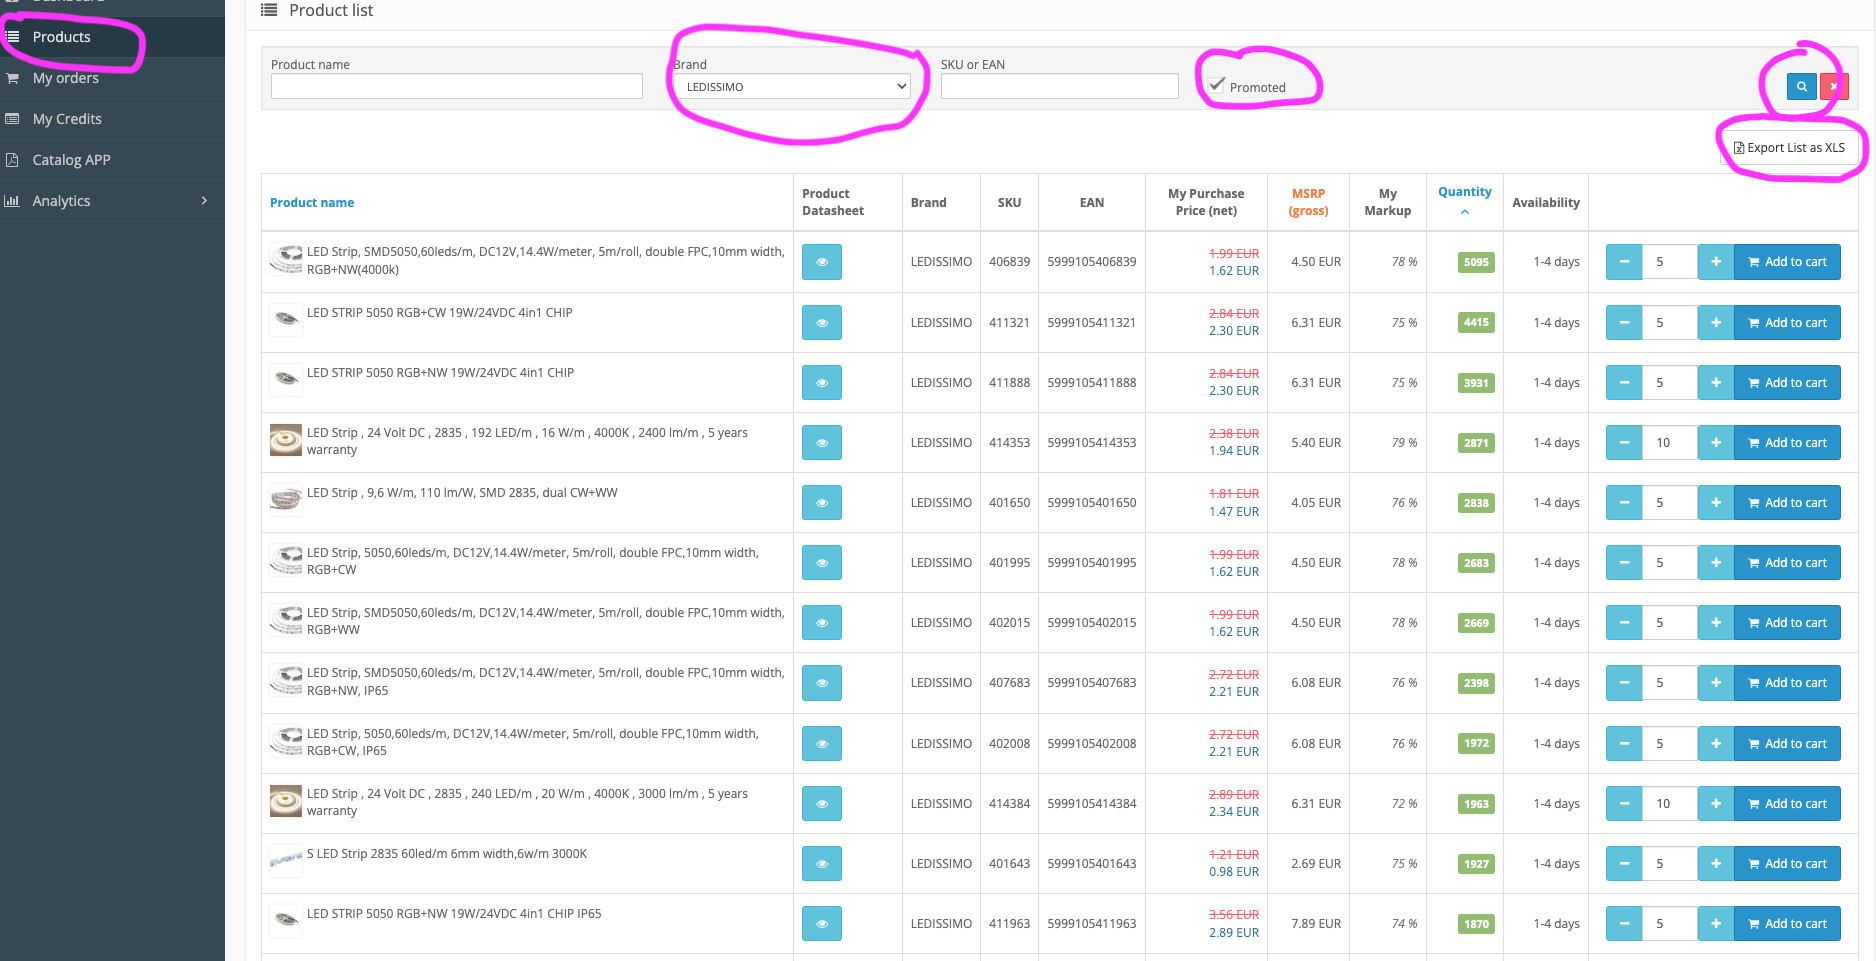Screen dimensions: 1876x961
Task: Add SKU 414384 to cart
Action: [x=1787, y=804]
